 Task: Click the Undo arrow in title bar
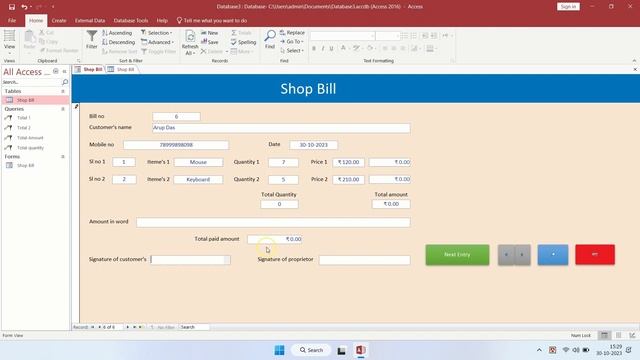click(x=24, y=7)
